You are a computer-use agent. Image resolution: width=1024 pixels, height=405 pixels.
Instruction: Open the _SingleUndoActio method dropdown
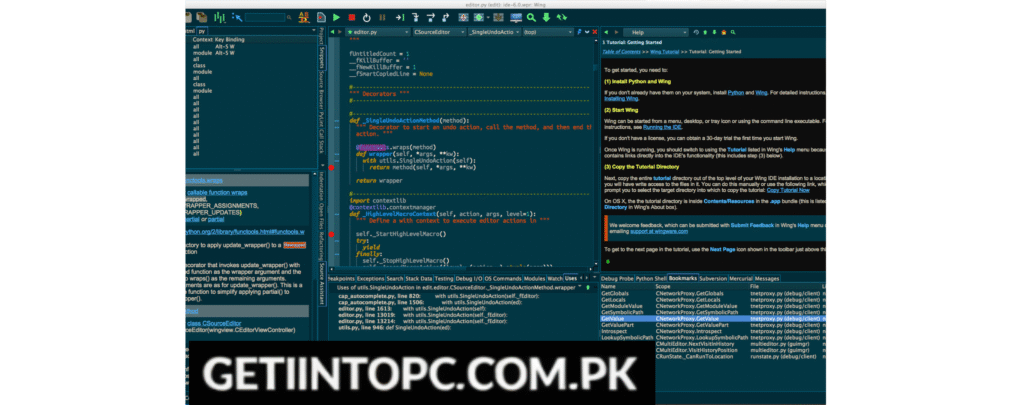tap(494, 32)
